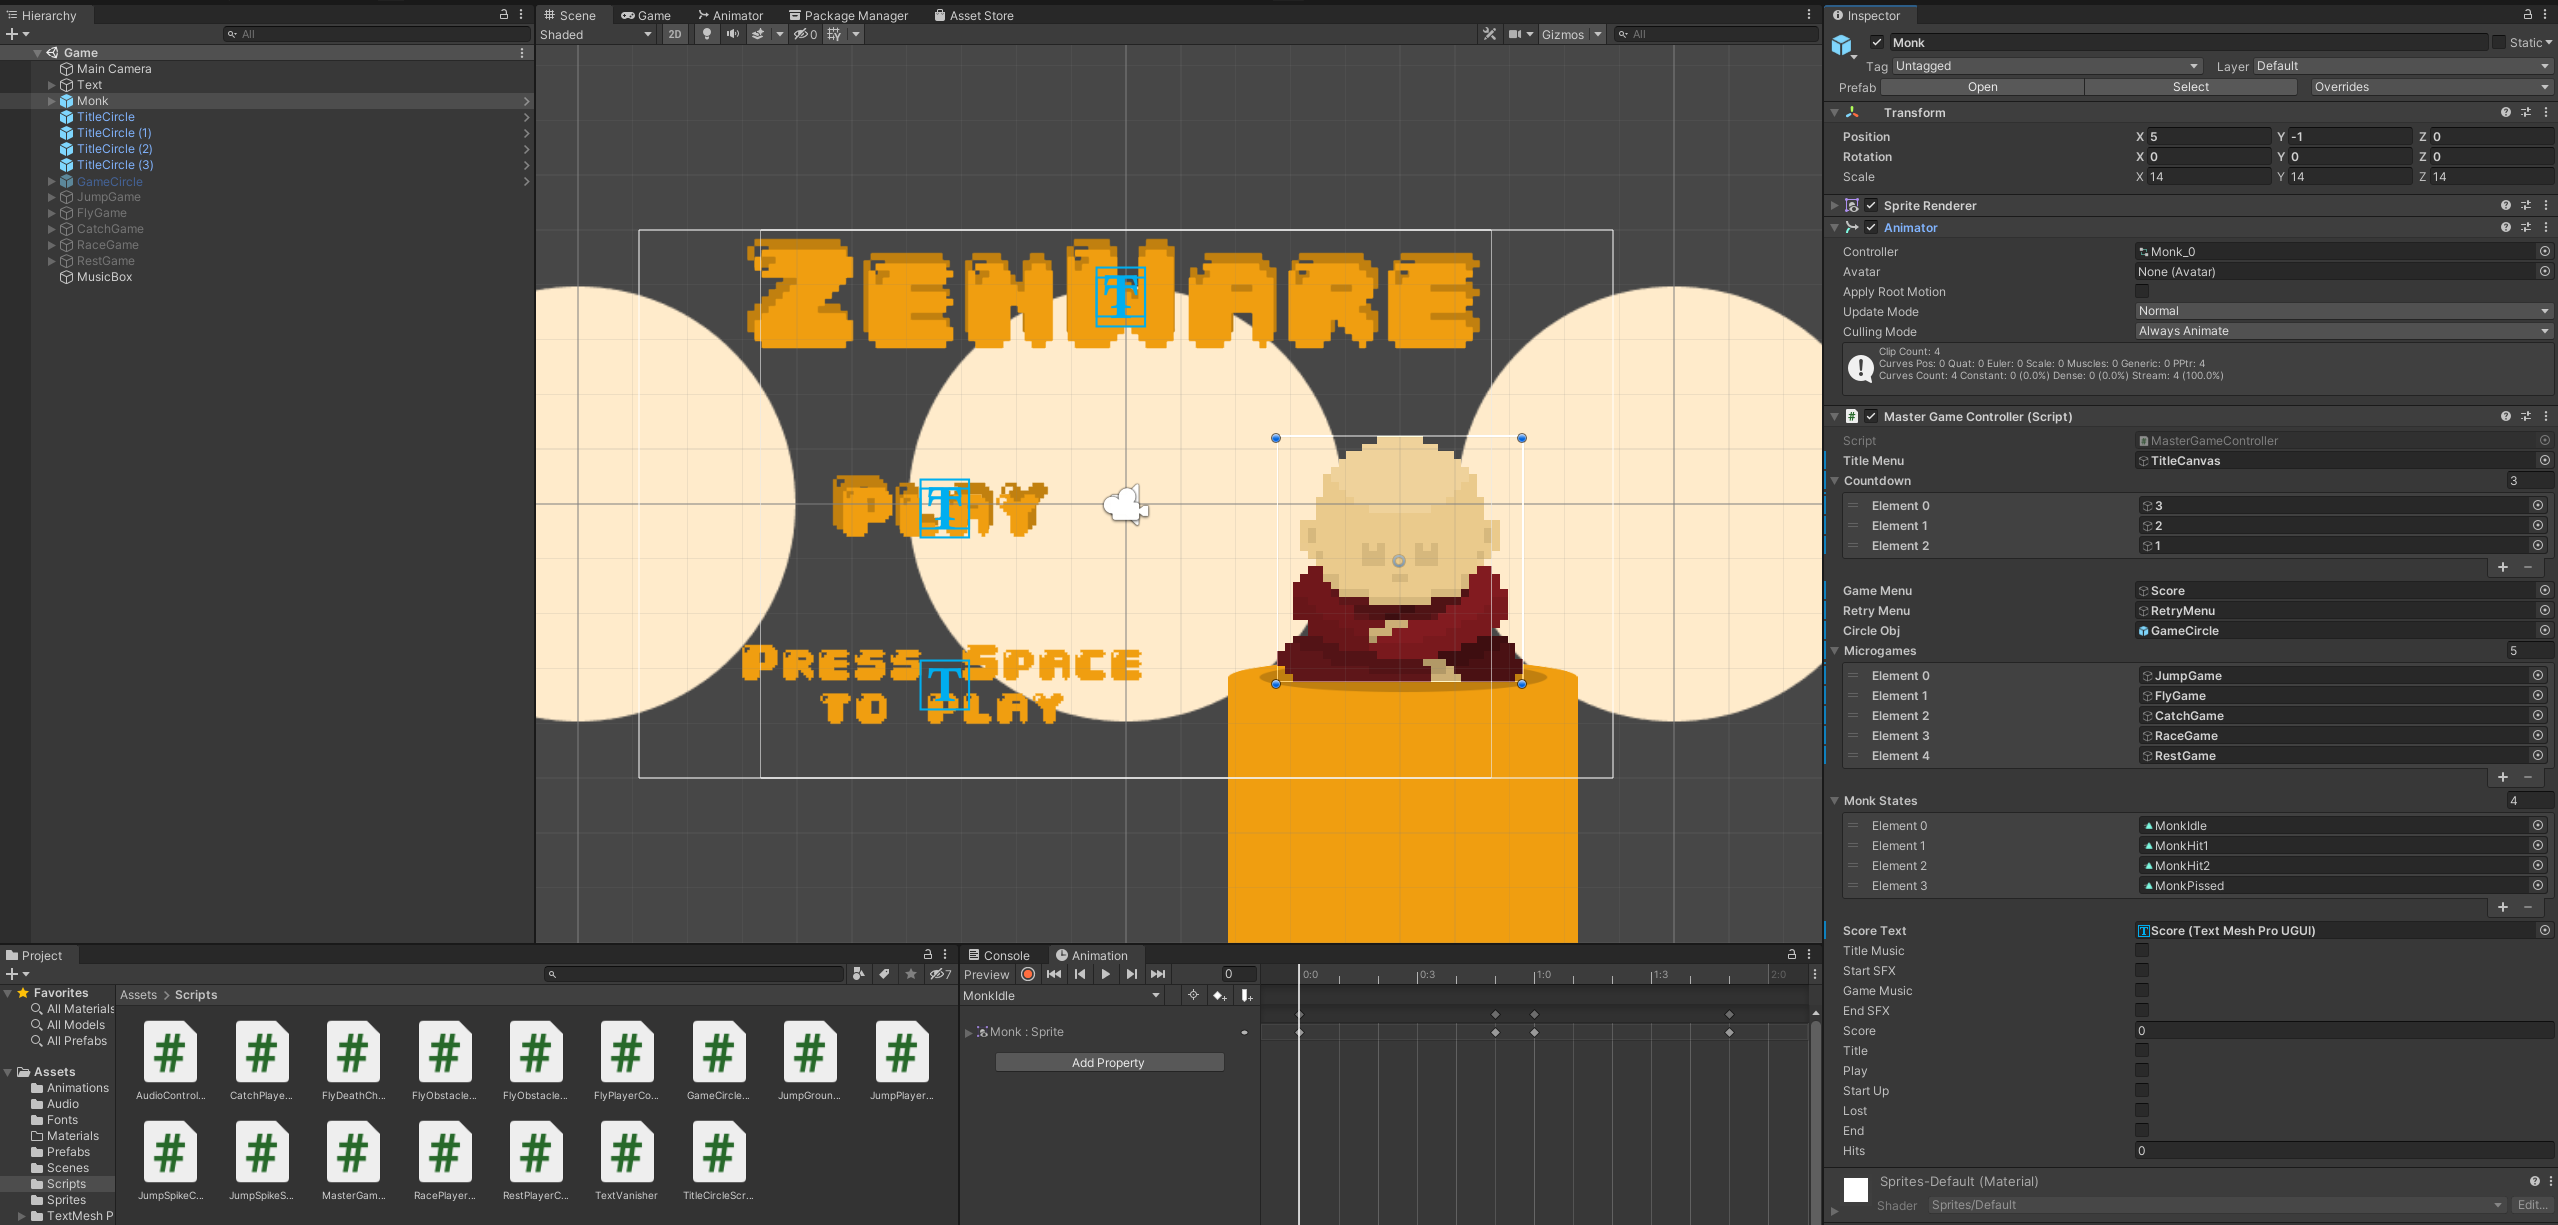Lock the Inspector panel
This screenshot has width=2558, height=1225.
2527,15
